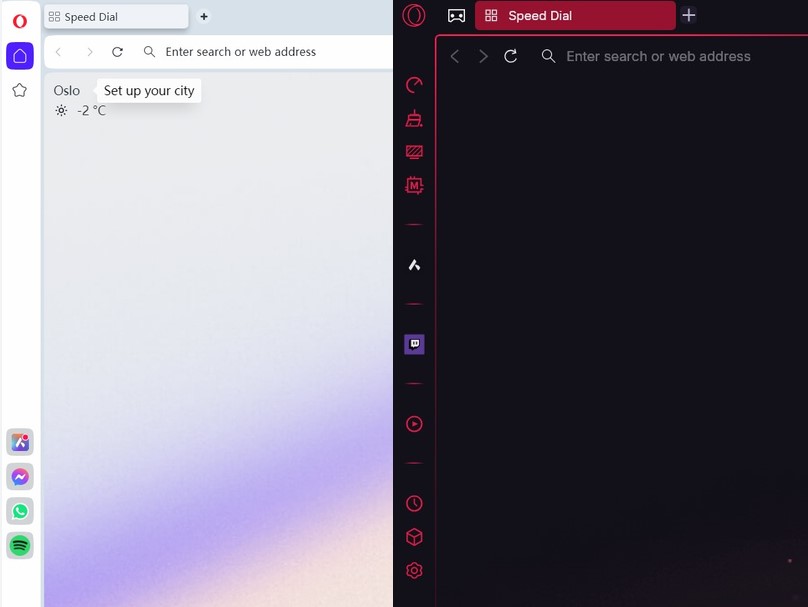Open the GX Cleaner broom icon
The image size is (808, 607).
coord(414,119)
